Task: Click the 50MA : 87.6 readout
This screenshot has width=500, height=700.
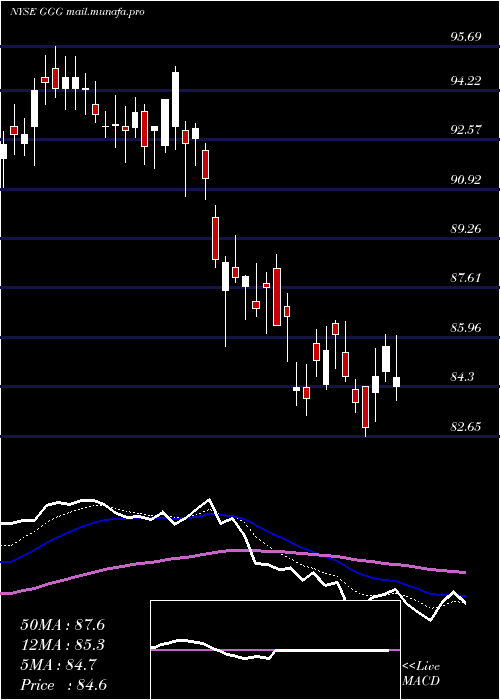Action: point(62,625)
